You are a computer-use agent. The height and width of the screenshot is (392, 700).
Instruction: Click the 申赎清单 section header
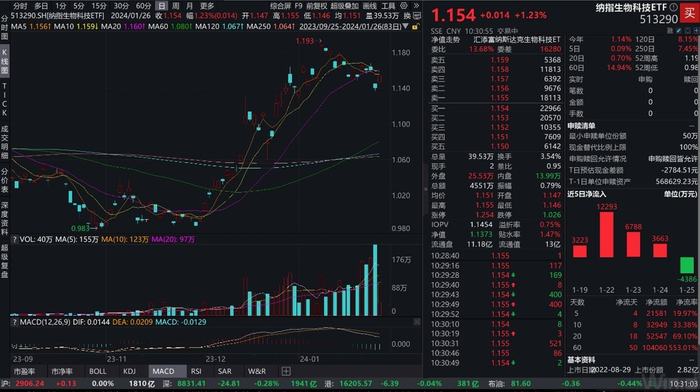pyautogui.click(x=581, y=126)
